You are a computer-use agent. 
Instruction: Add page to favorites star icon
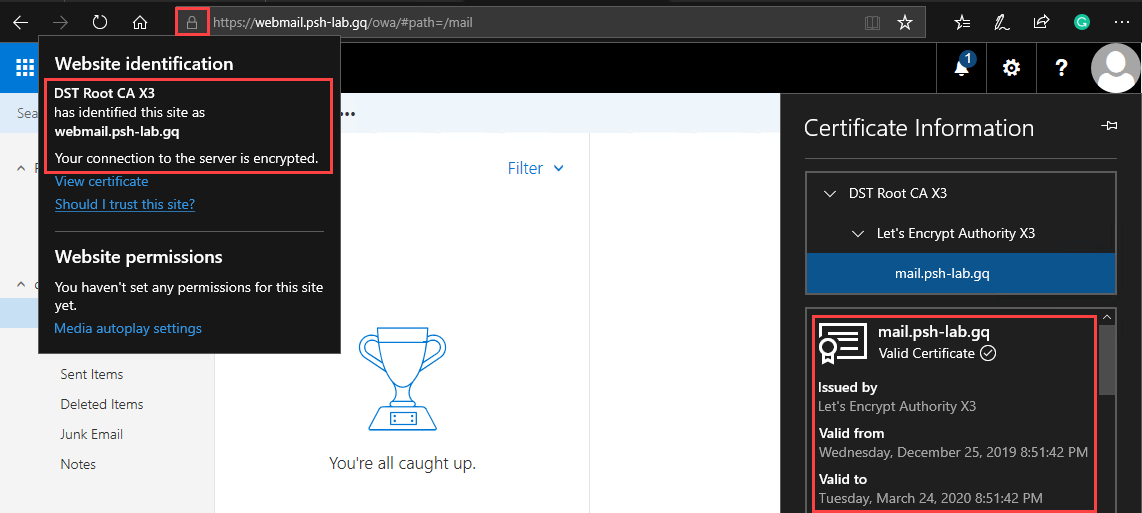905,22
